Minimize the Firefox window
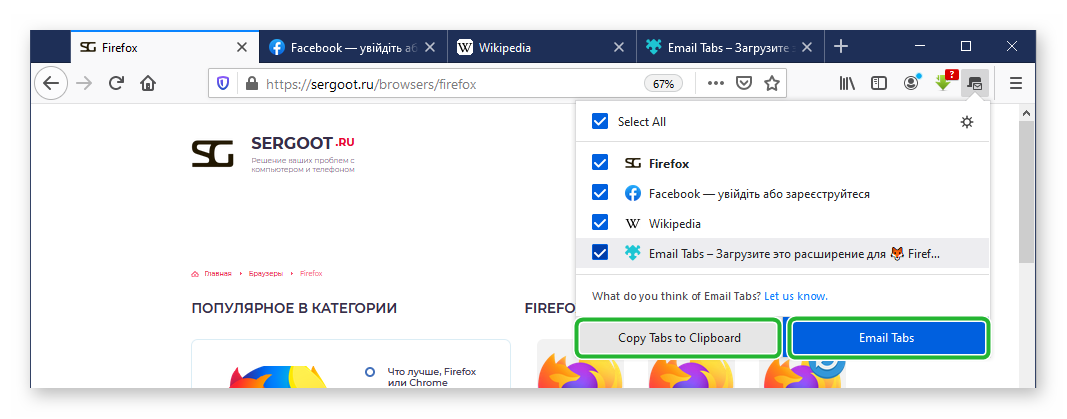This screenshot has height=419, width=1067. click(921, 46)
